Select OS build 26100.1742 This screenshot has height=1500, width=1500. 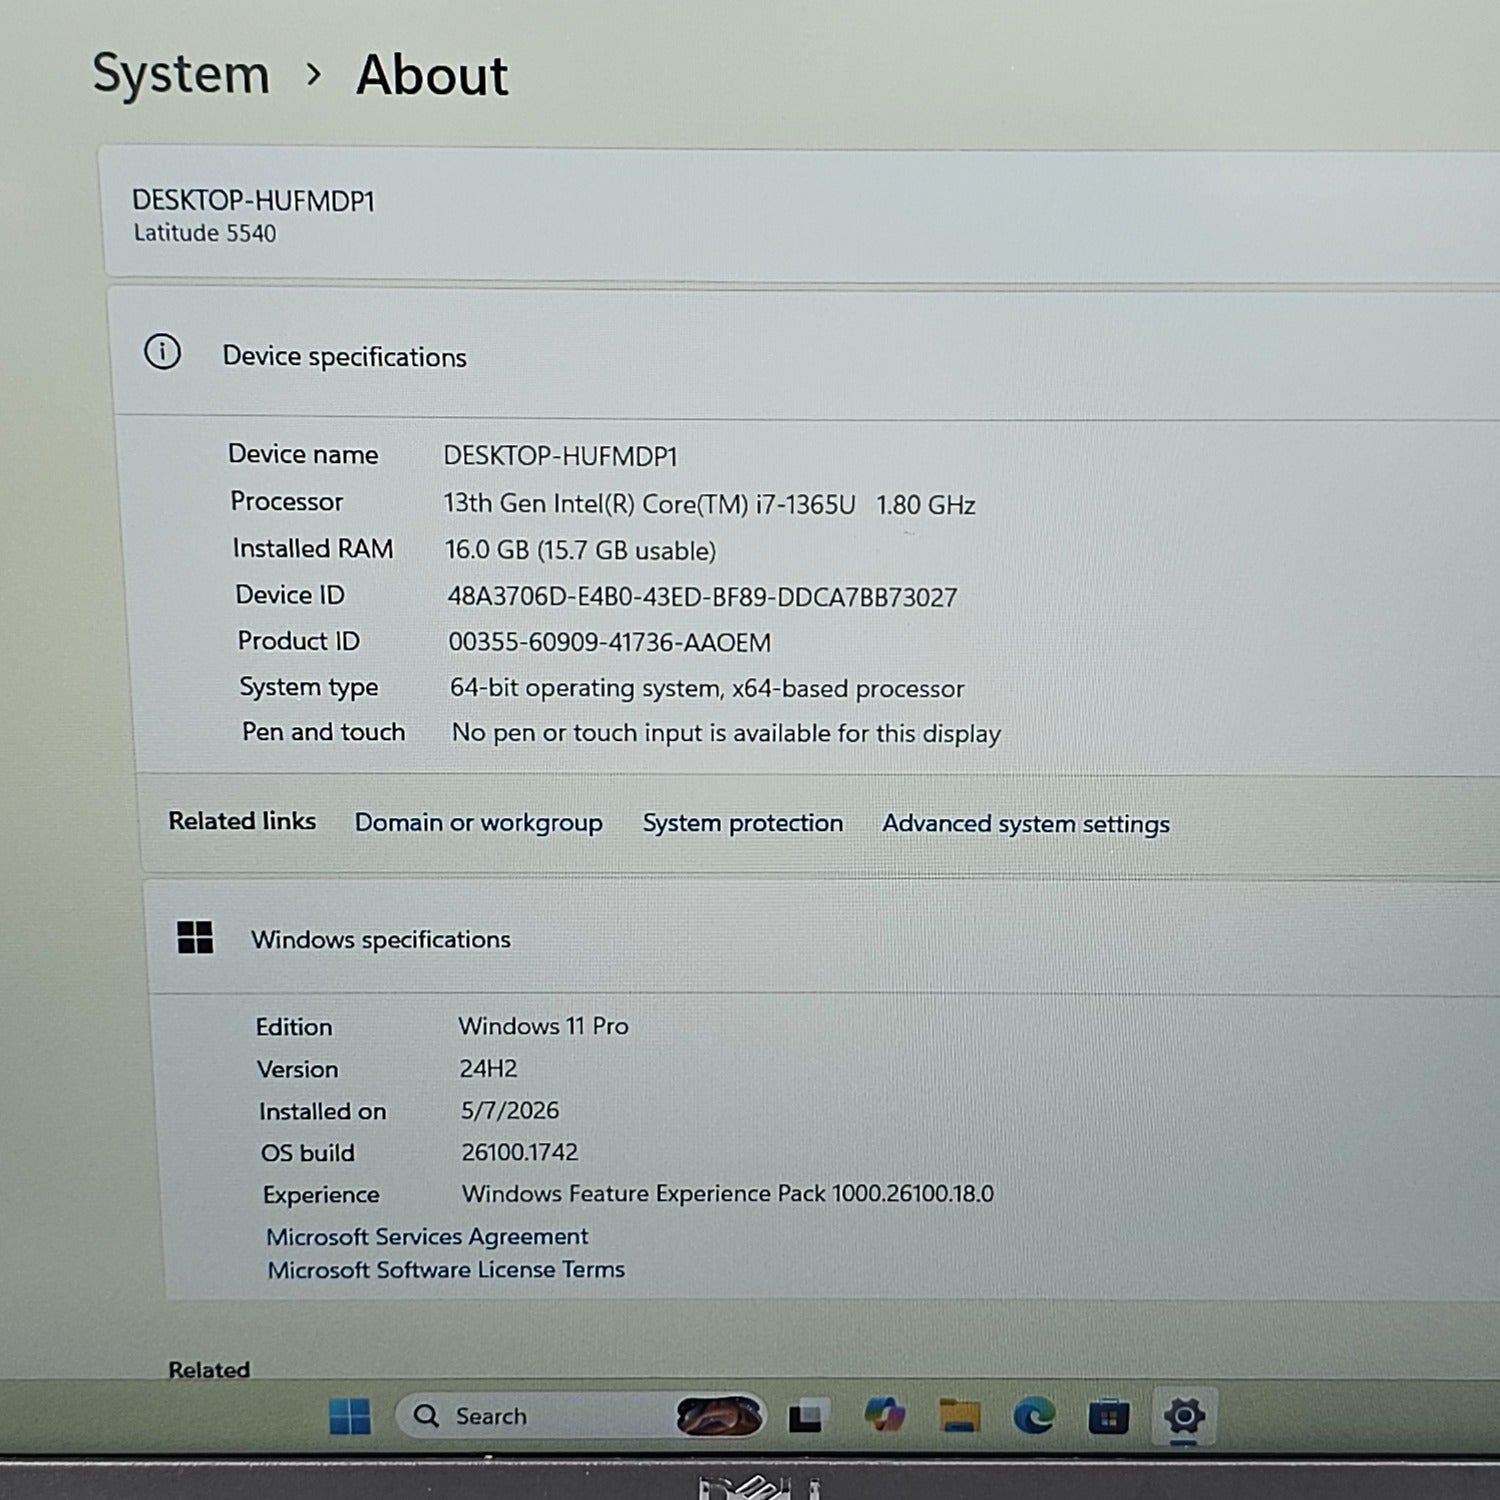click(x=520, y=1153)
